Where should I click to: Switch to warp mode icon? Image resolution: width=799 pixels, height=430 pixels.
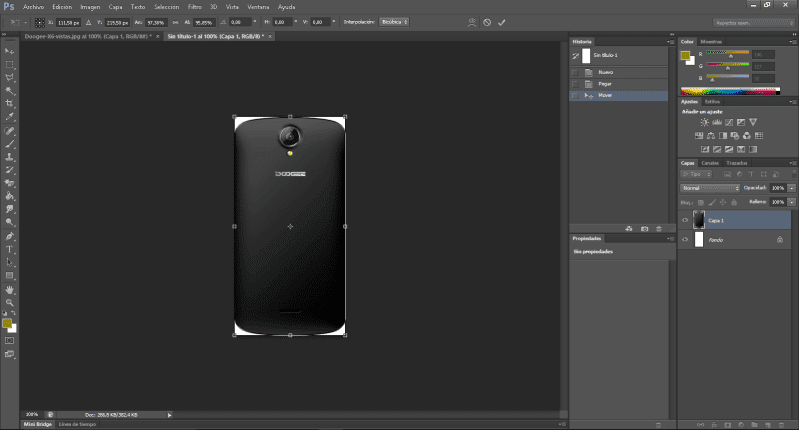coord(472,22)
